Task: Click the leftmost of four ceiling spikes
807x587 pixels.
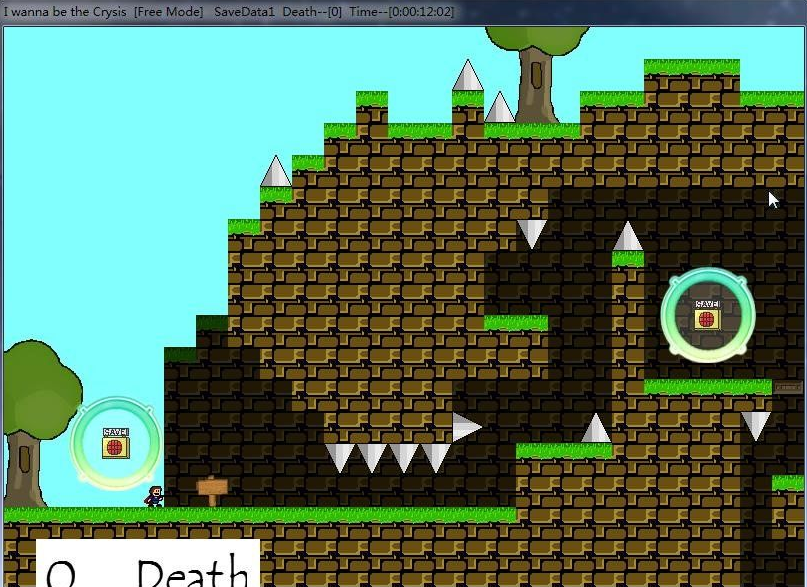Action: (340, 459)
